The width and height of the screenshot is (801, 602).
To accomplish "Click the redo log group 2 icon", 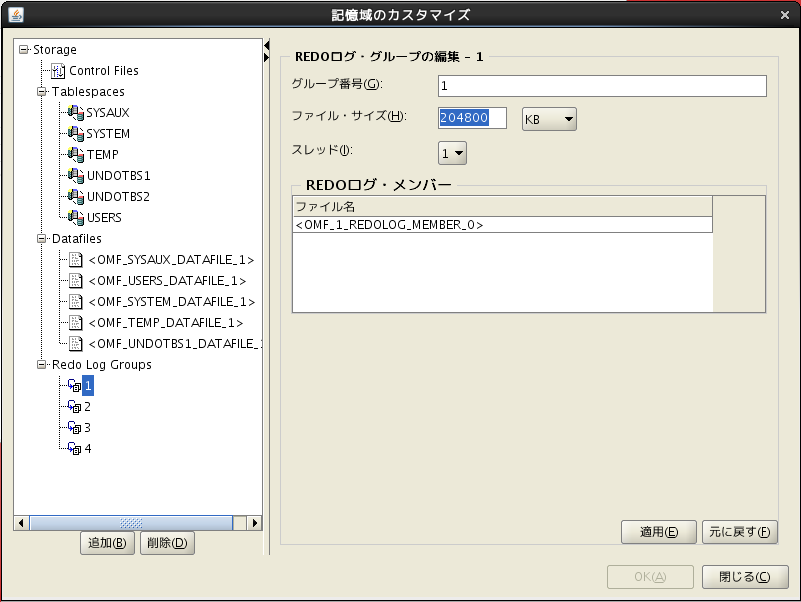I will pos(75,406).
